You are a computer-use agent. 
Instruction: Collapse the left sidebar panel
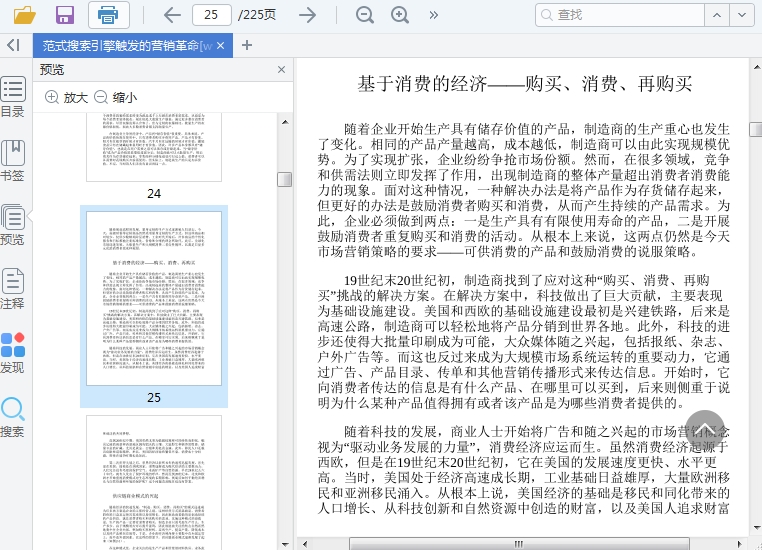coord(13,45)
